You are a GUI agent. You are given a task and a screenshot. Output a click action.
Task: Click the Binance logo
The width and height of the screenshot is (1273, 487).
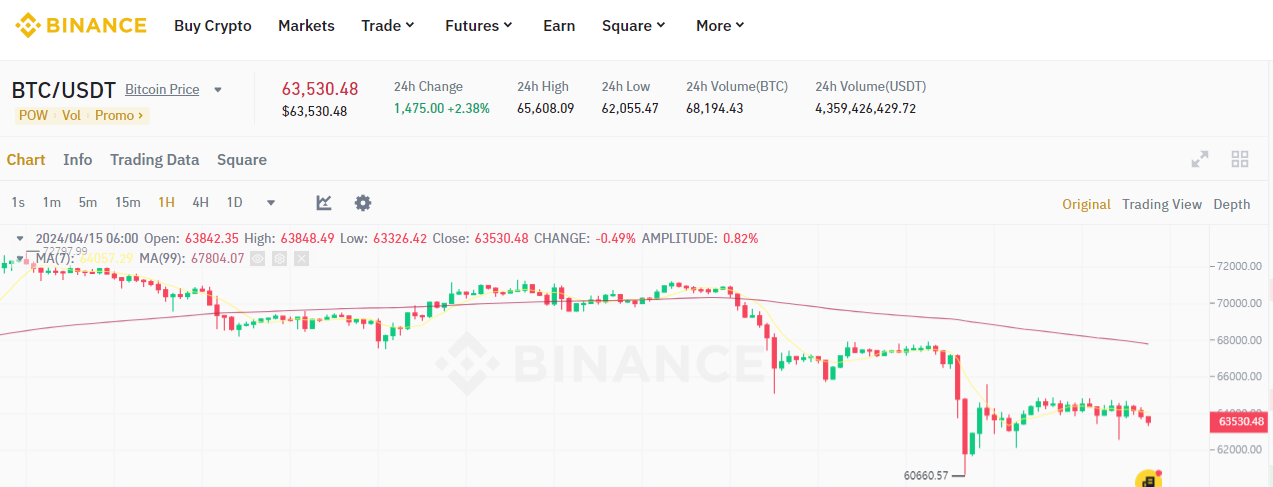[x=80, y=25]
